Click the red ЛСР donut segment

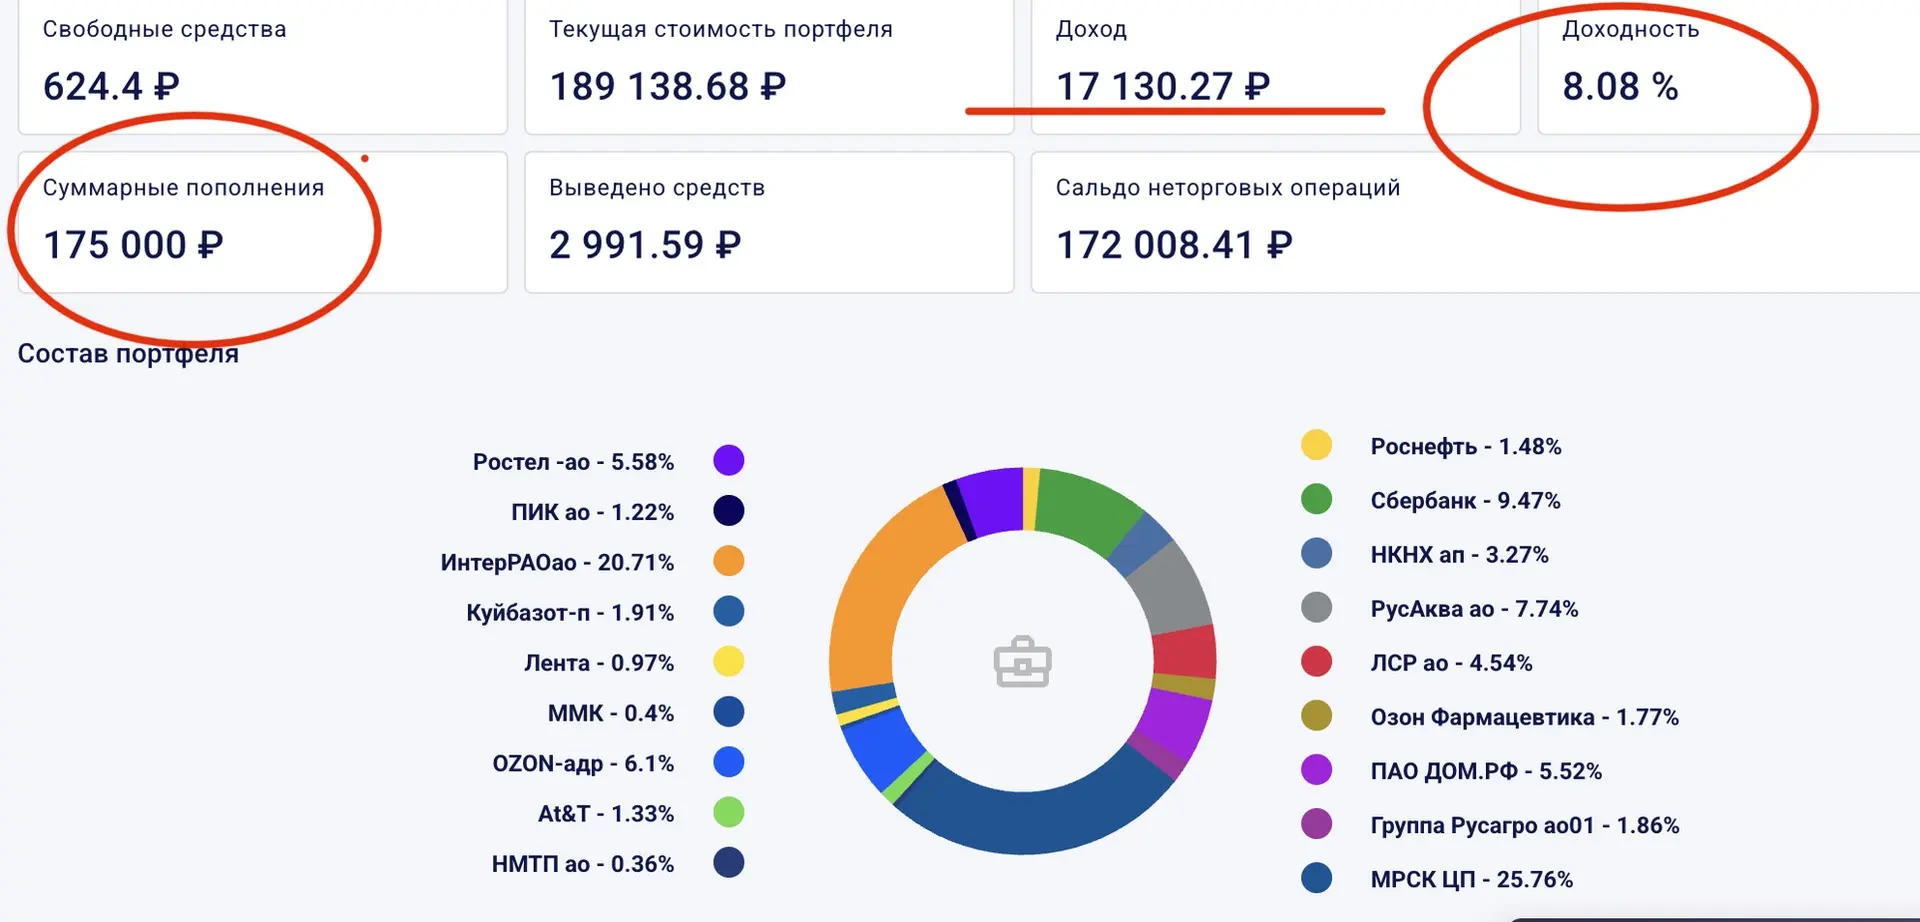click(x=1186, y=650)
